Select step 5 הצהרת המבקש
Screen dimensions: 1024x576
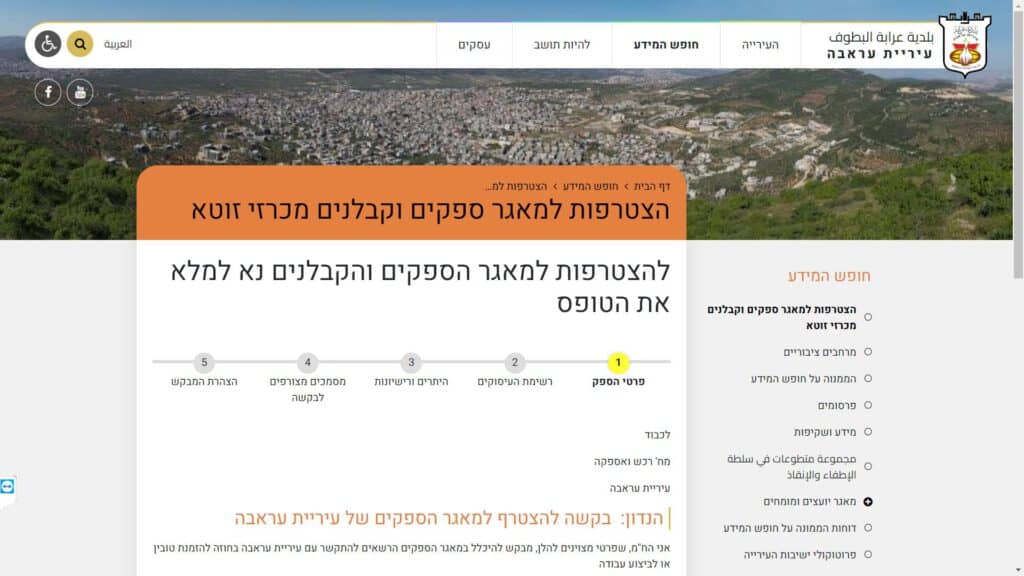pos(204,362)
